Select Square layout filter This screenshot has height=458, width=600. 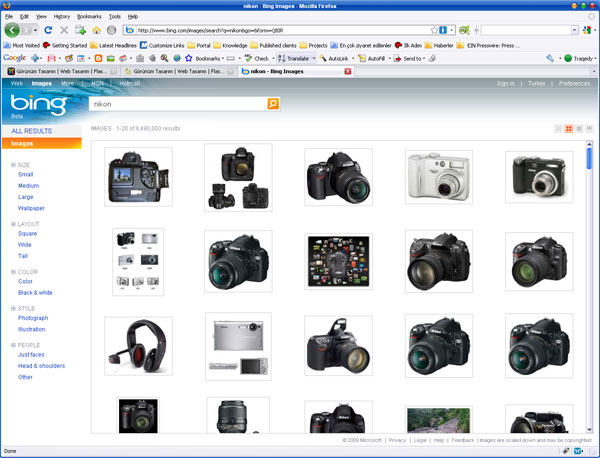(x=27, y=233)
